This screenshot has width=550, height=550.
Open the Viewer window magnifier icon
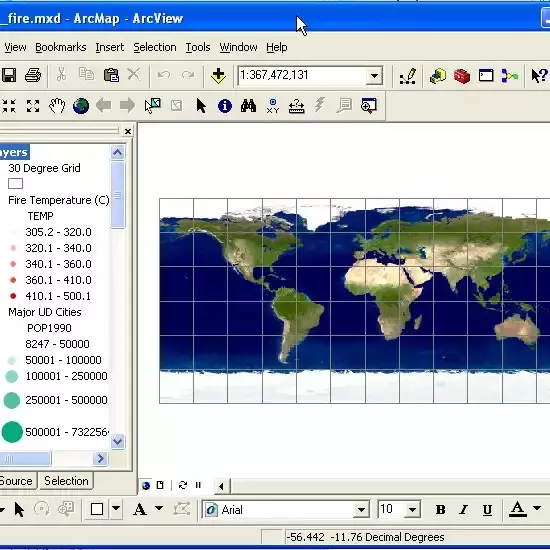point(368,106)
